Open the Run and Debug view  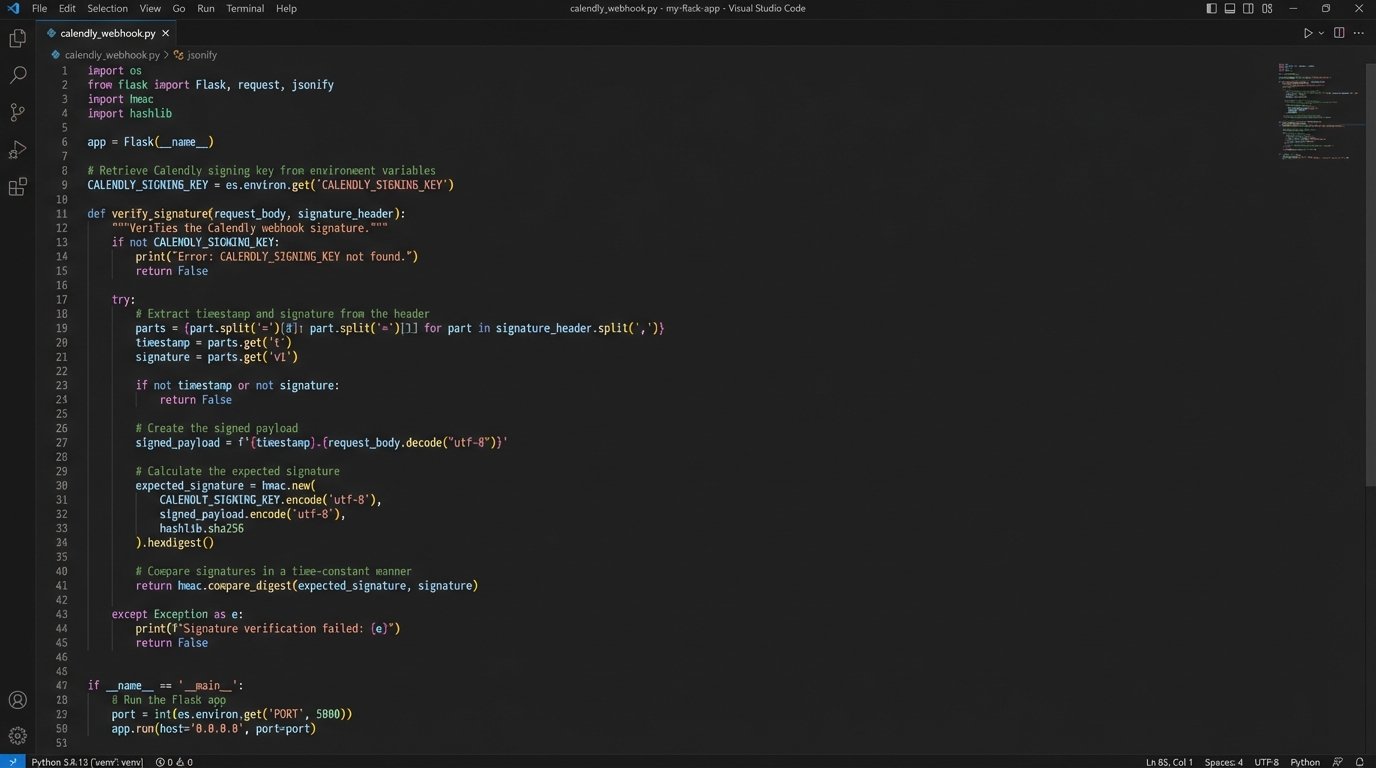17,150
